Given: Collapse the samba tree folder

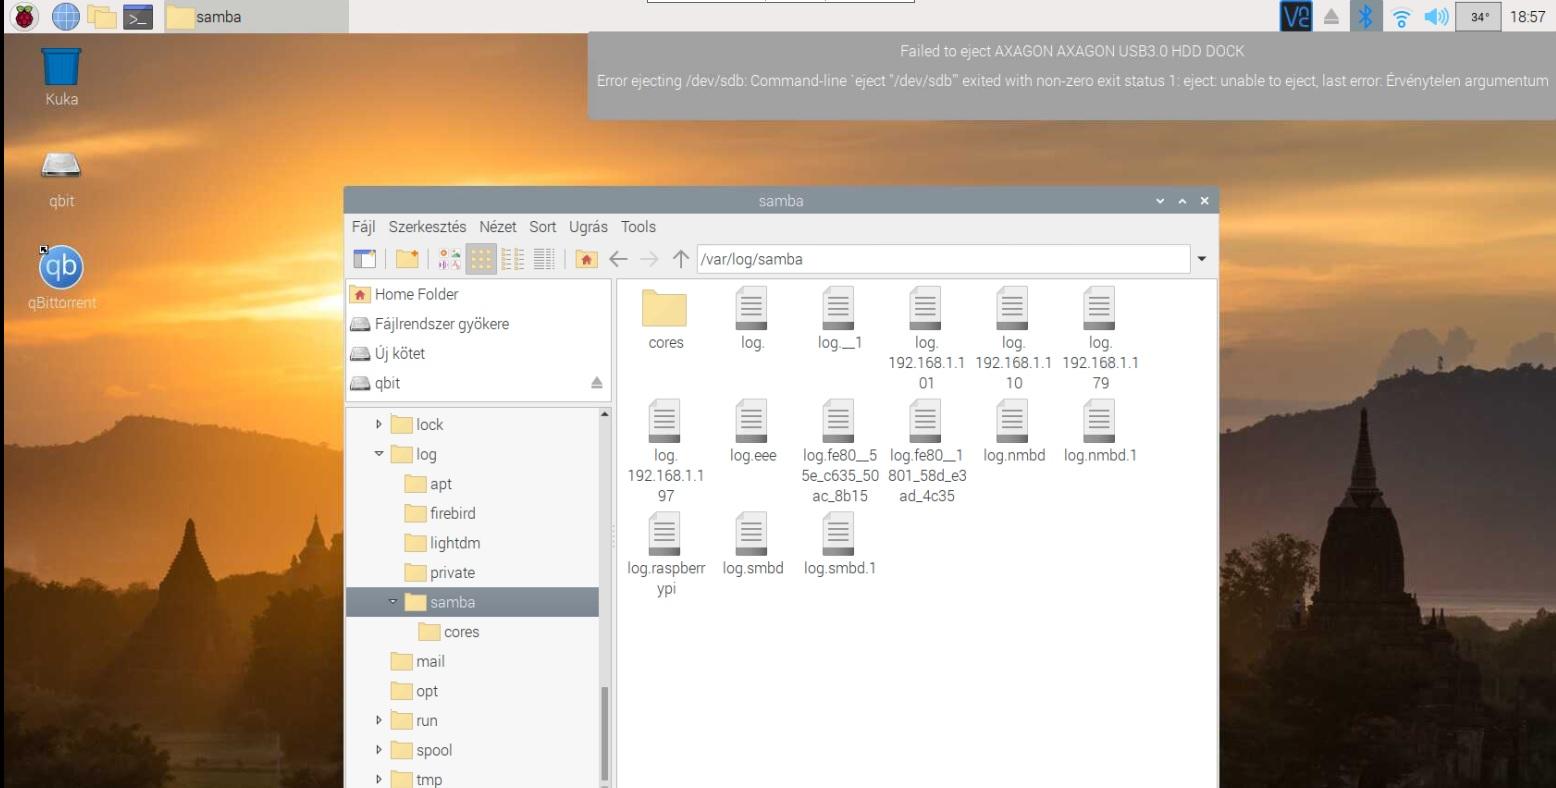Looking at the screenshot, I should point(393,602).
